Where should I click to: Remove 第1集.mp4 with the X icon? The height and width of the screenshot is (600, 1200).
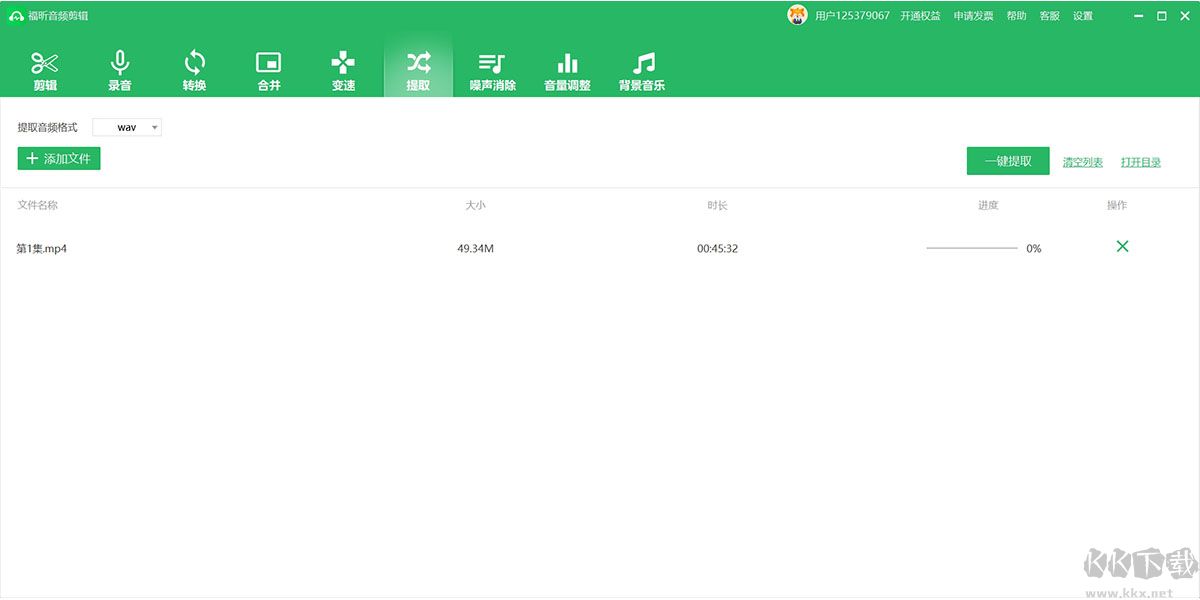1122,247
